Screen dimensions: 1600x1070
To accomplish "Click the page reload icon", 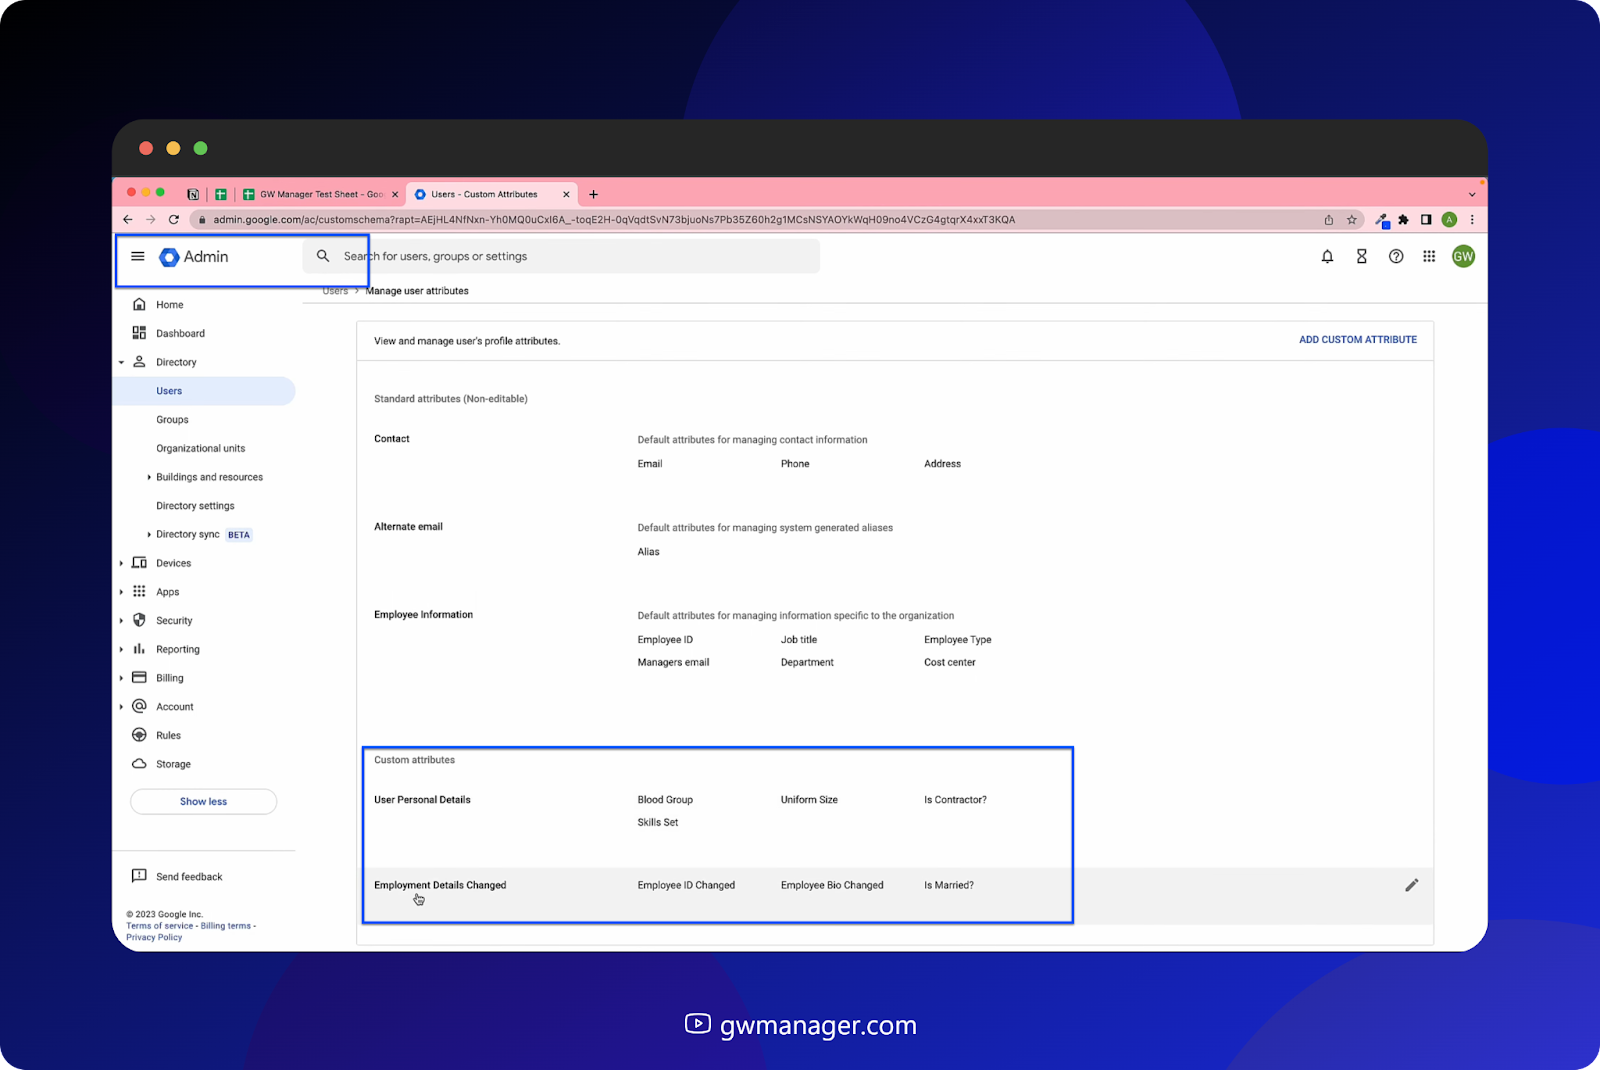I will [x=174, y=219].
